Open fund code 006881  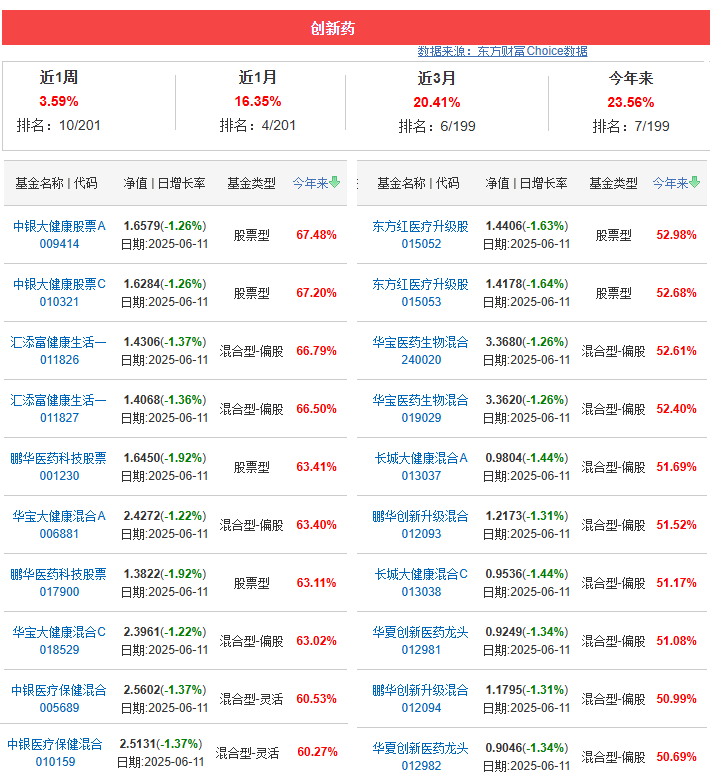click(59, 534)
